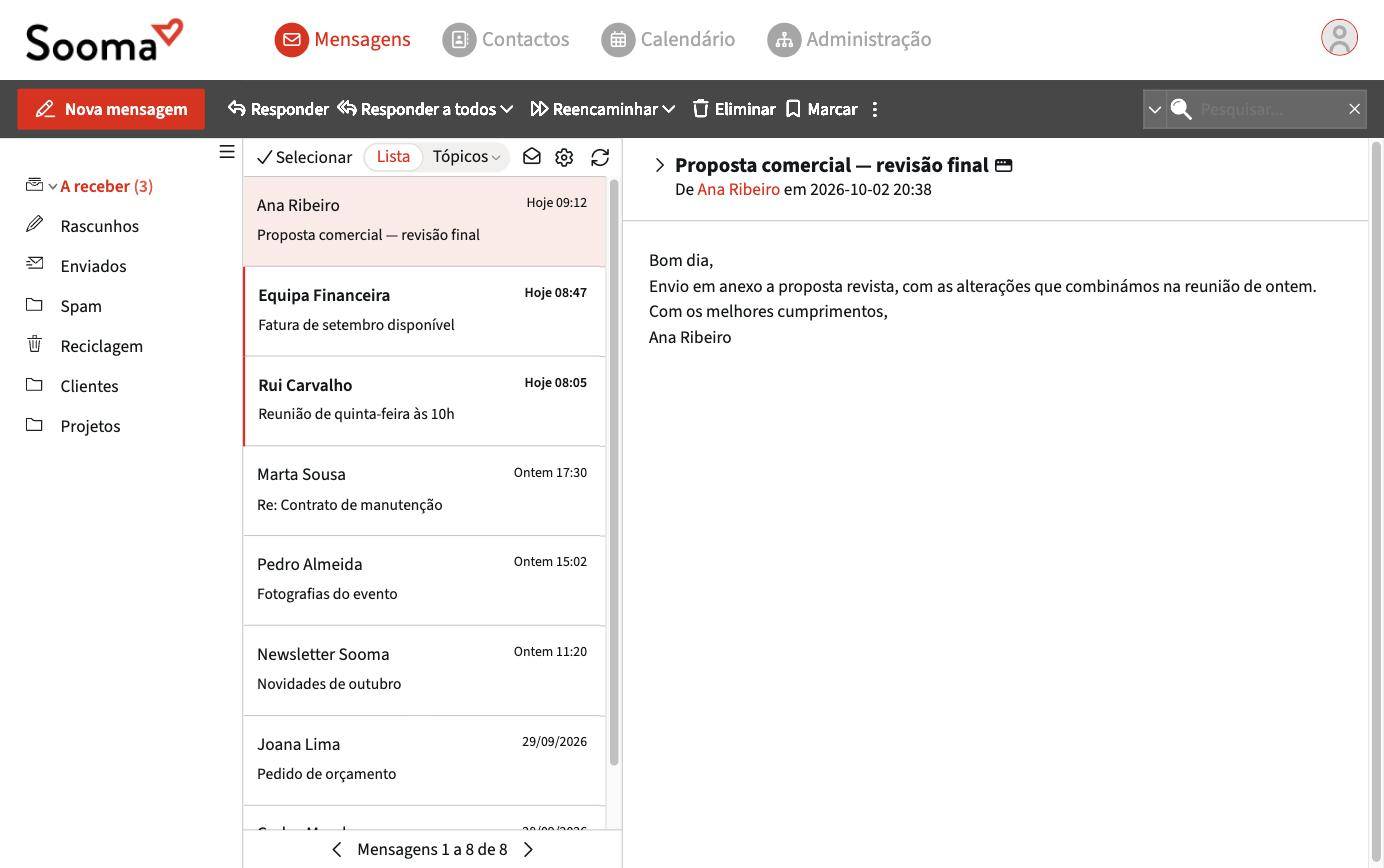Click the mark-as-read envelope icon

coord(532,157)
